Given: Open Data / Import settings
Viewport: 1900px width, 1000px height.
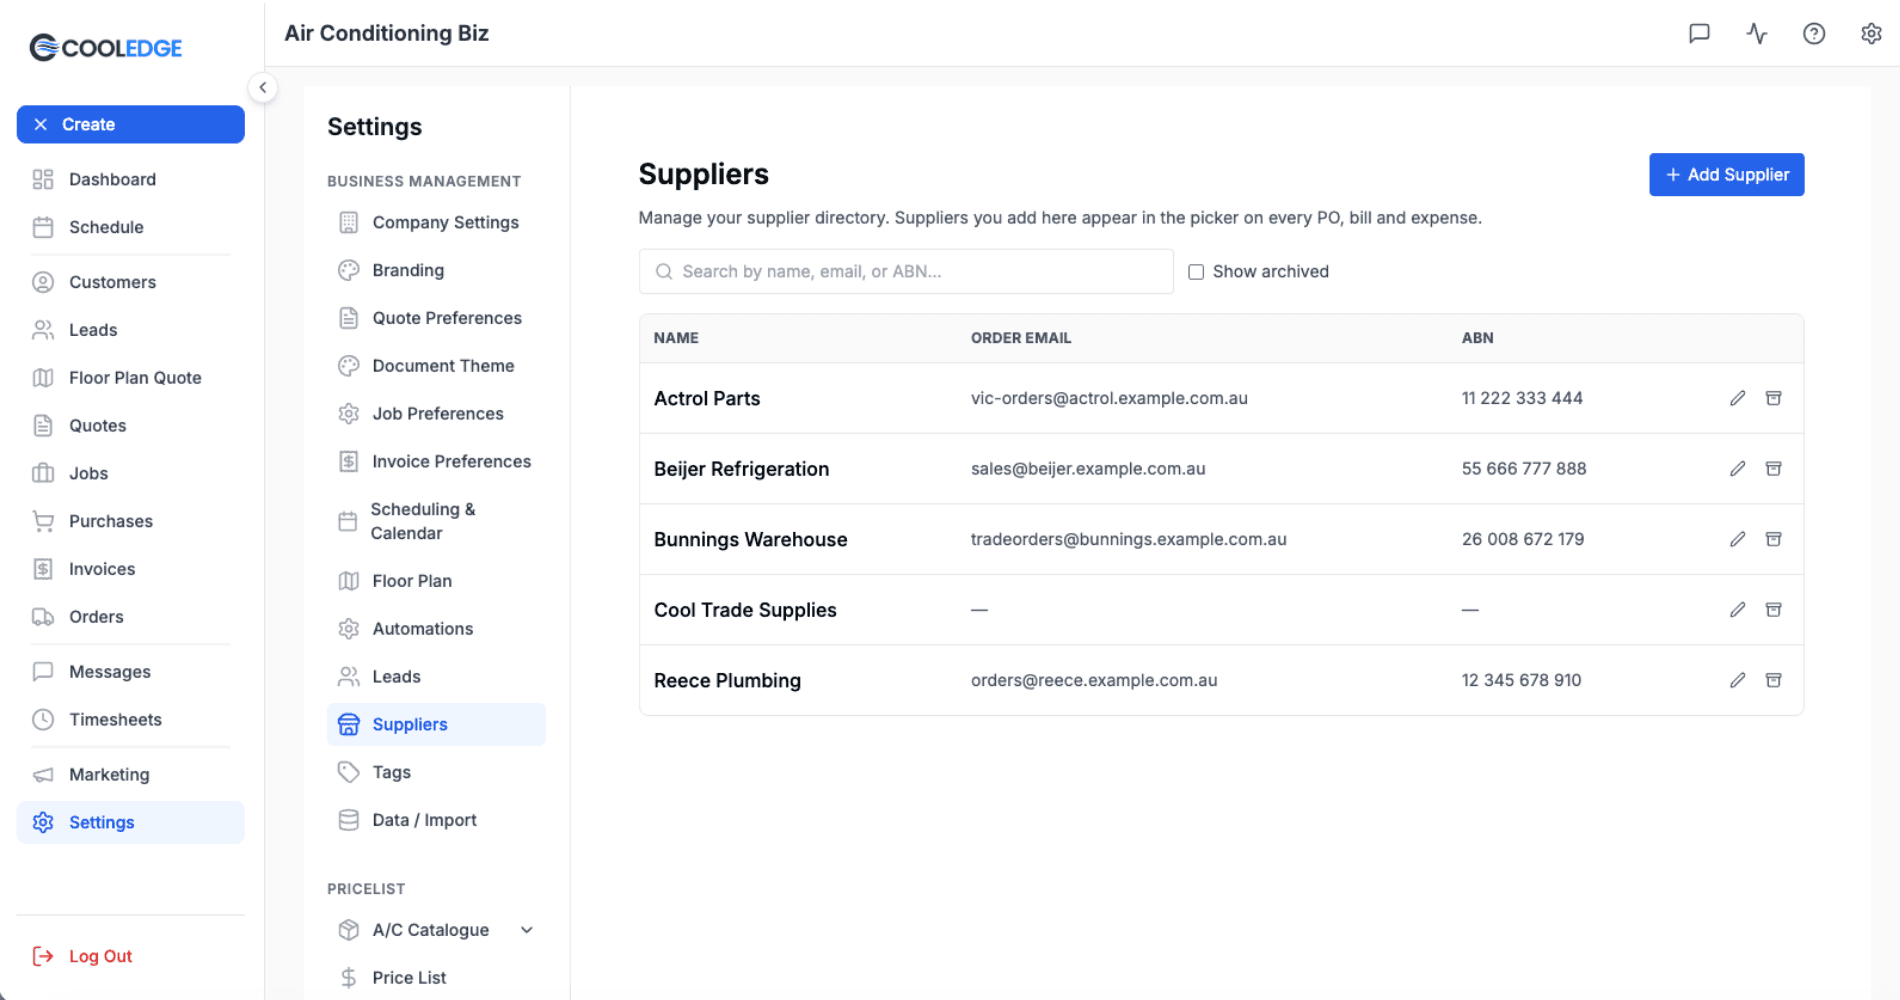Looking at the screenshot, I should point(436,820).
